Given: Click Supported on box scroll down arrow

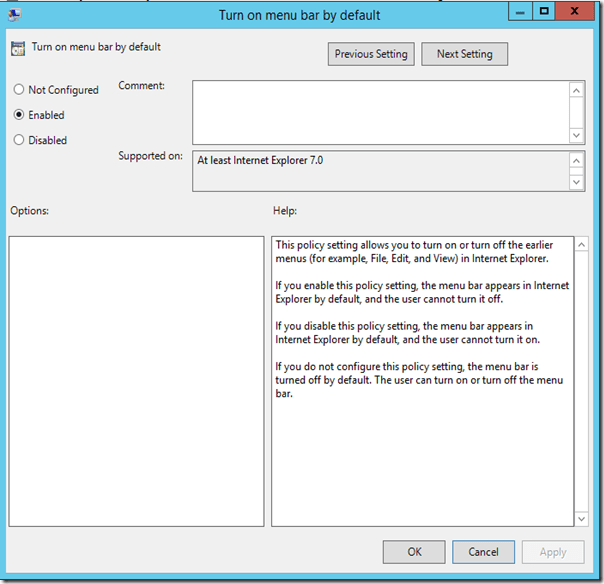Looking at the screenshot, I should 577,181.
